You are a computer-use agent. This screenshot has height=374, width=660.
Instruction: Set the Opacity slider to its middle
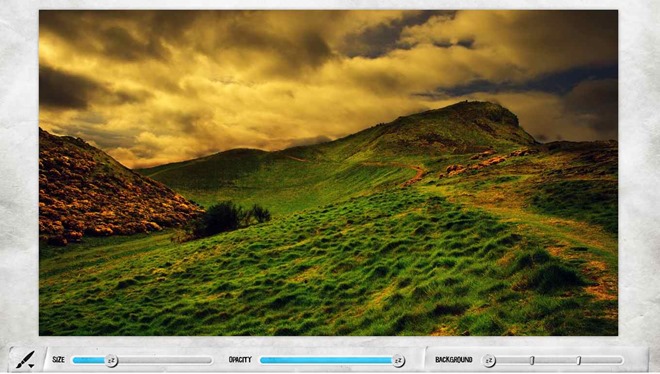click(330, 360)
